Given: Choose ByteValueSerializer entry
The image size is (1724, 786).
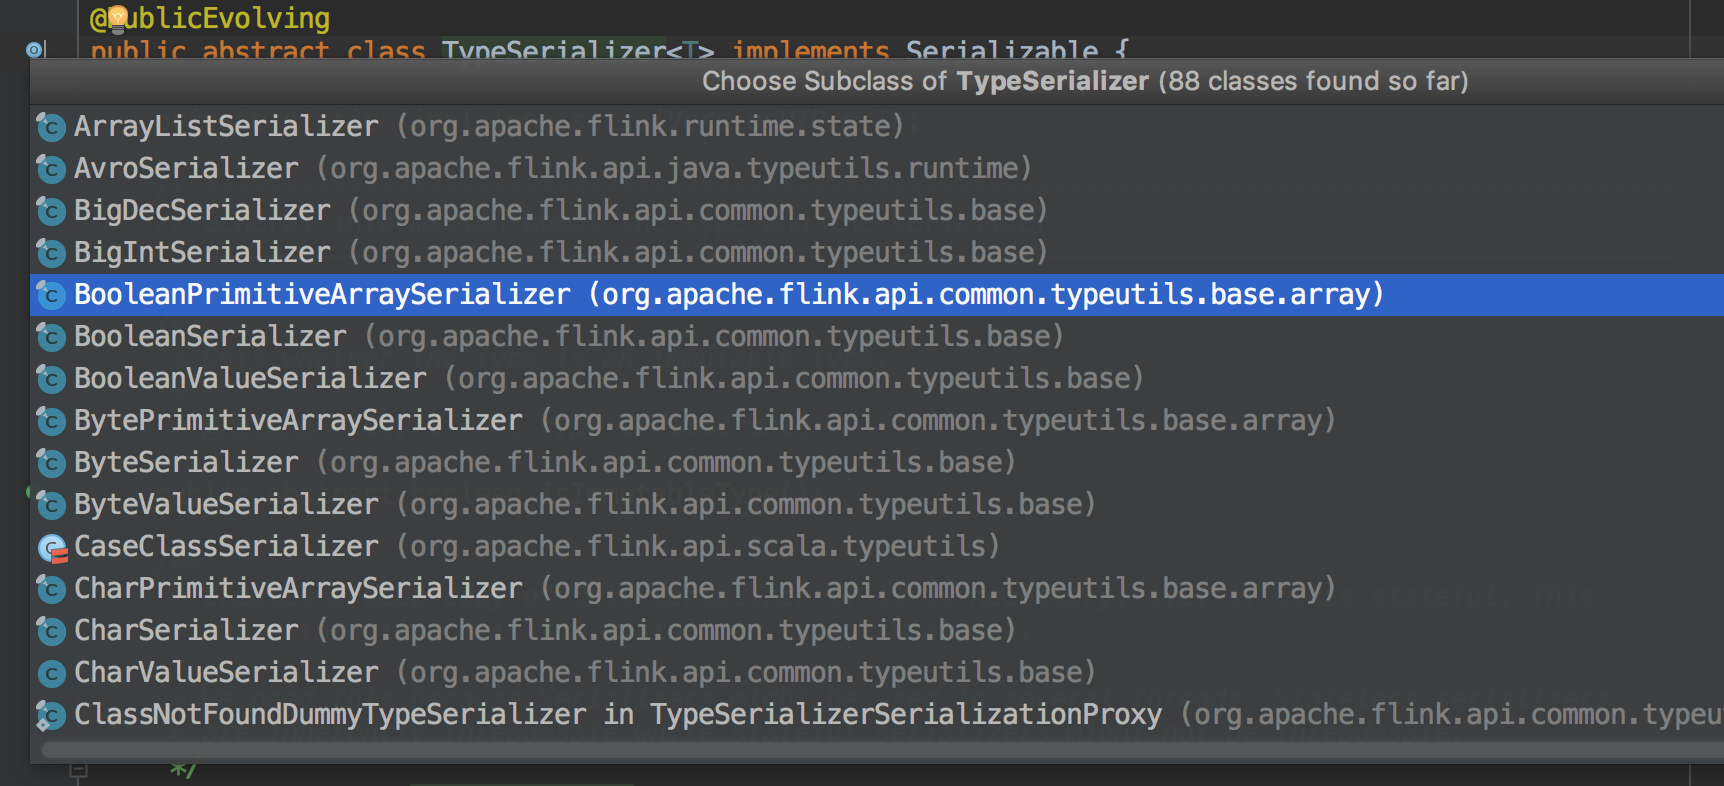Looking at the screenshot, I should (877, 505).
